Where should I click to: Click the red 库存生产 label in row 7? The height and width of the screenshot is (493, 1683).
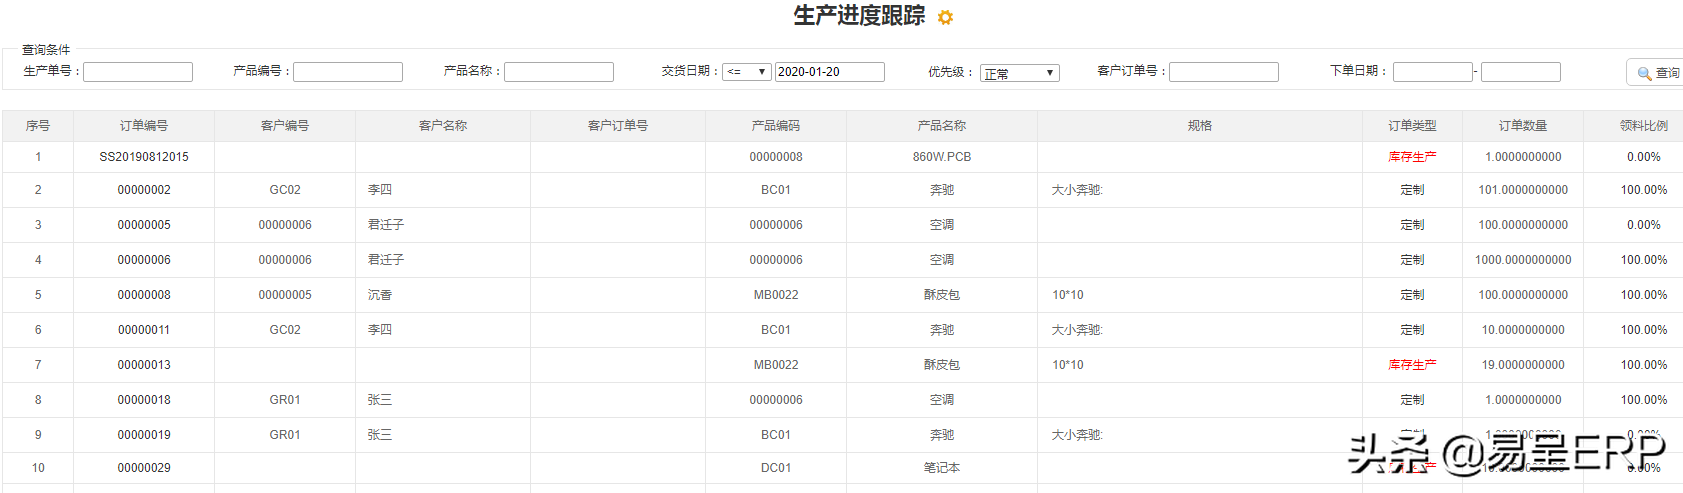(1412, 365)
